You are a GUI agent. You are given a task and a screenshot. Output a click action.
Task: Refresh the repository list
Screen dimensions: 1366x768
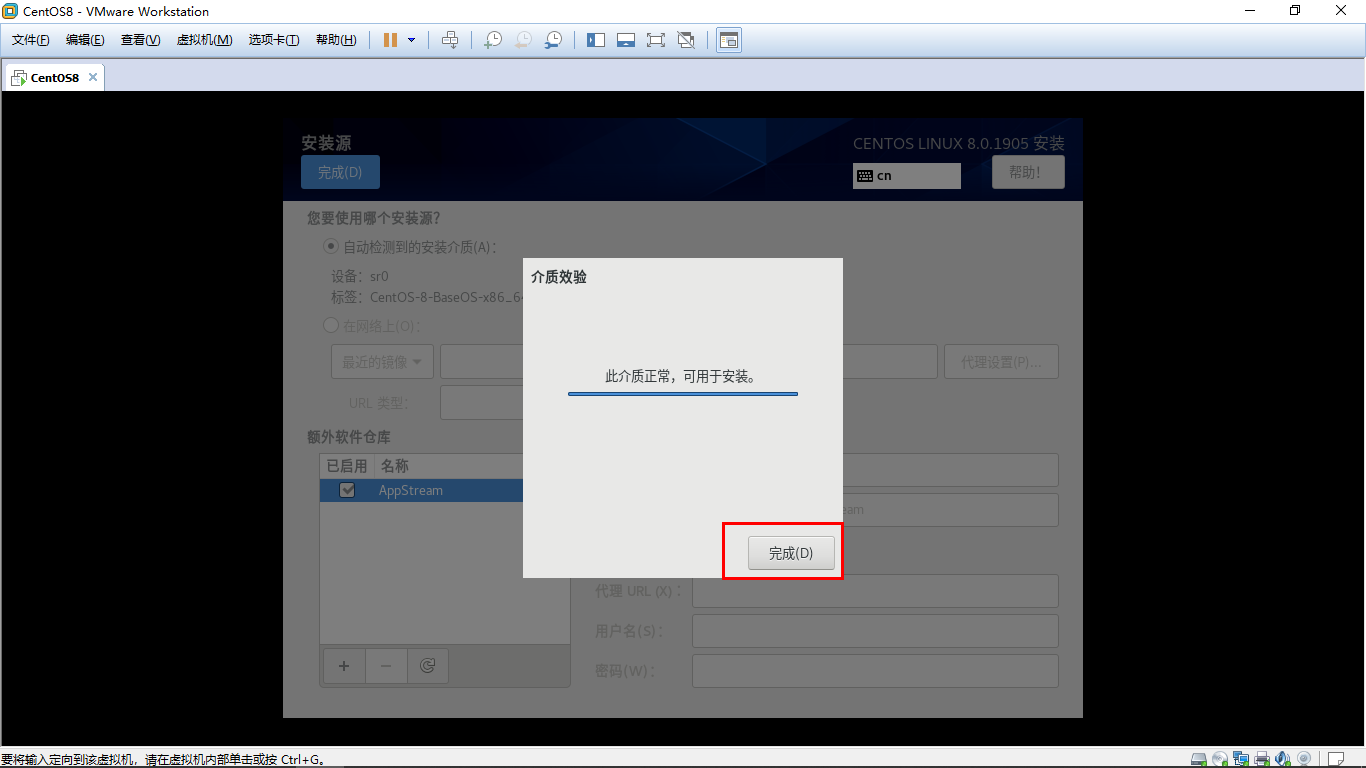(428, 666)
